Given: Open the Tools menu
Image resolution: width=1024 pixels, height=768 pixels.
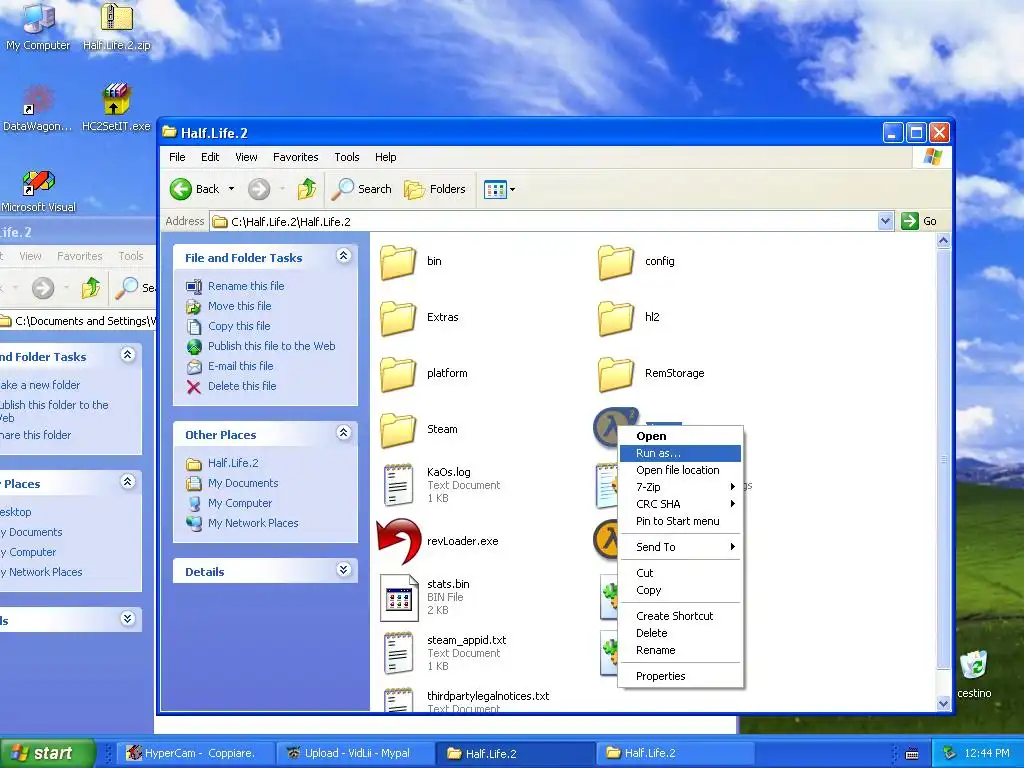Looking at the screenshot, I should click(347, 157).
